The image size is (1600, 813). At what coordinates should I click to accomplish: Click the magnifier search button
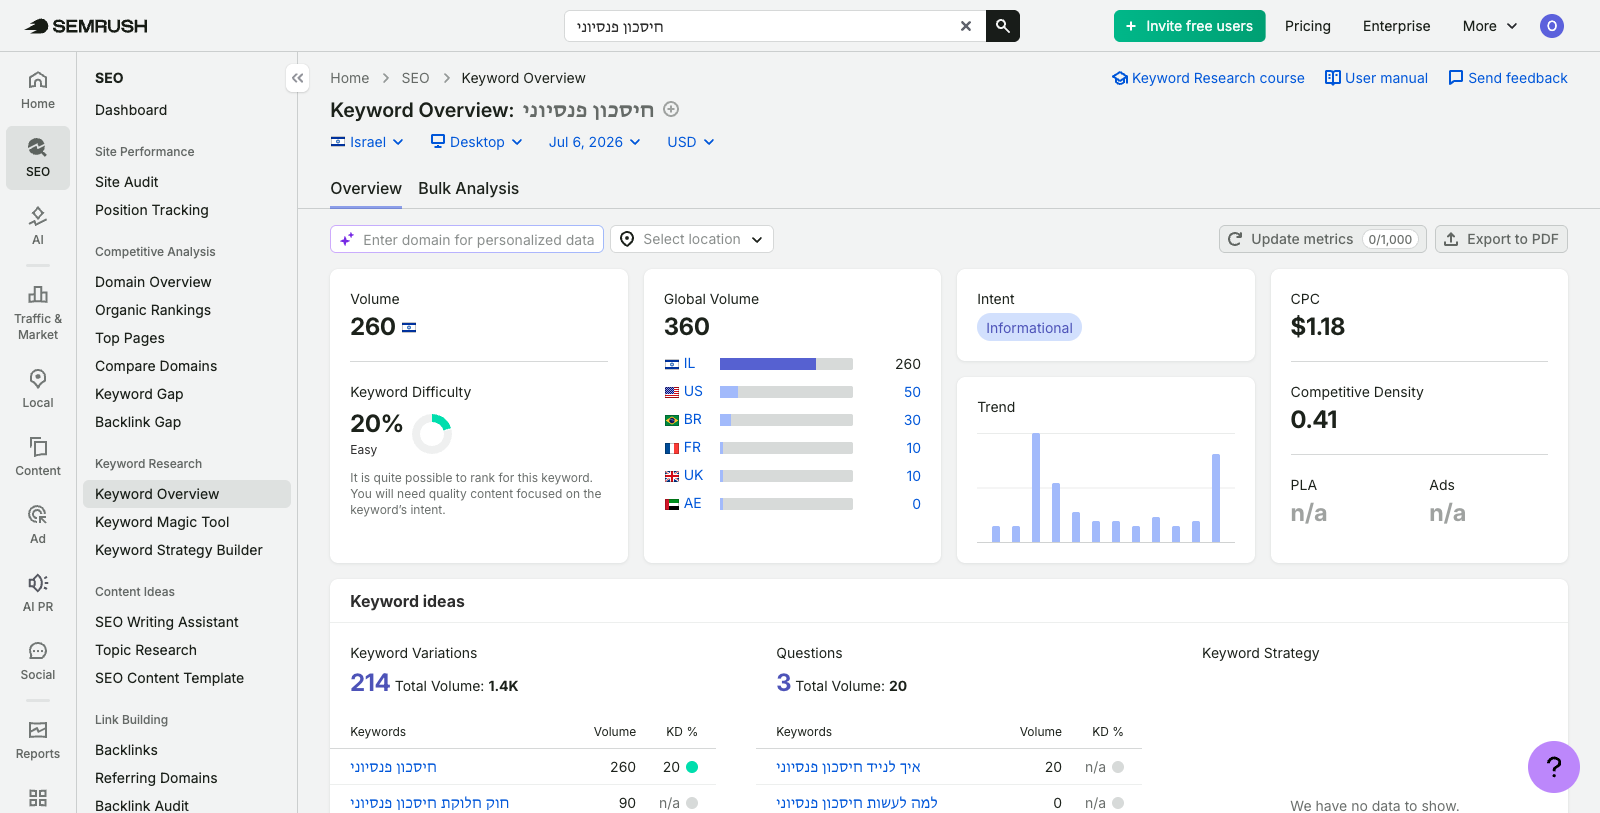click(x=1003, y=26)
